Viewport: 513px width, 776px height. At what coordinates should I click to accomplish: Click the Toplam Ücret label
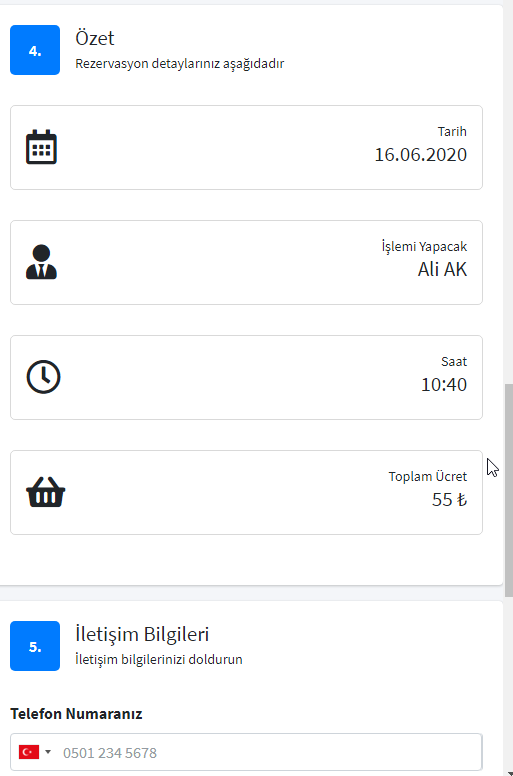coord(427,476)
